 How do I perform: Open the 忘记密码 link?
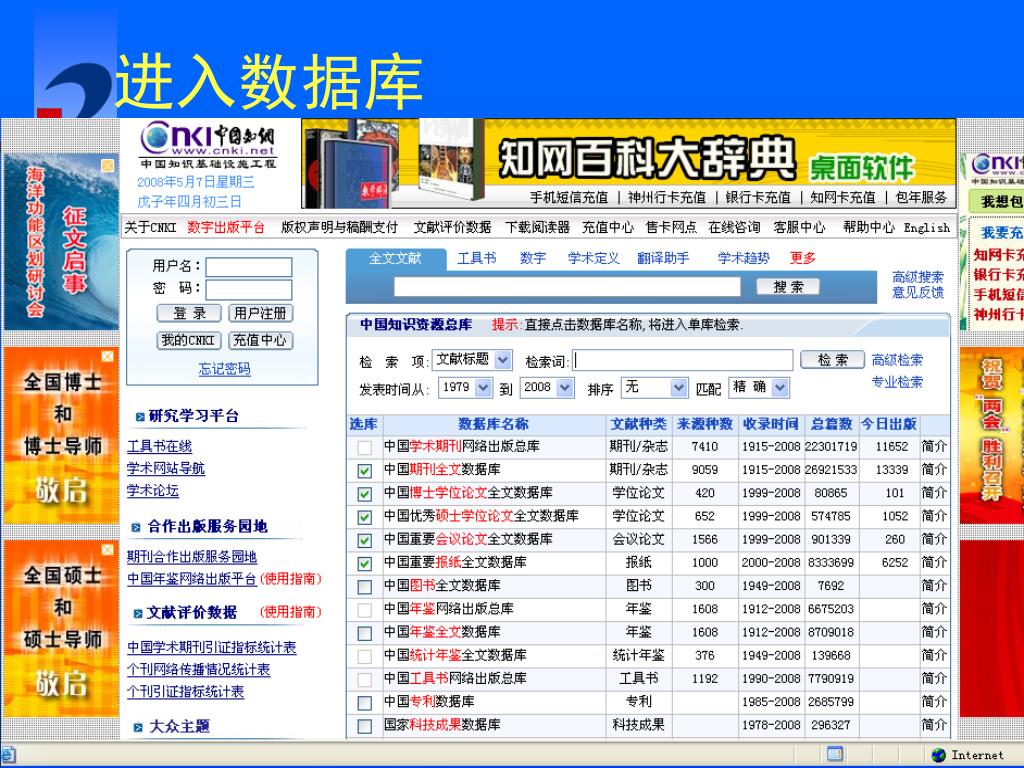point(224,369)
